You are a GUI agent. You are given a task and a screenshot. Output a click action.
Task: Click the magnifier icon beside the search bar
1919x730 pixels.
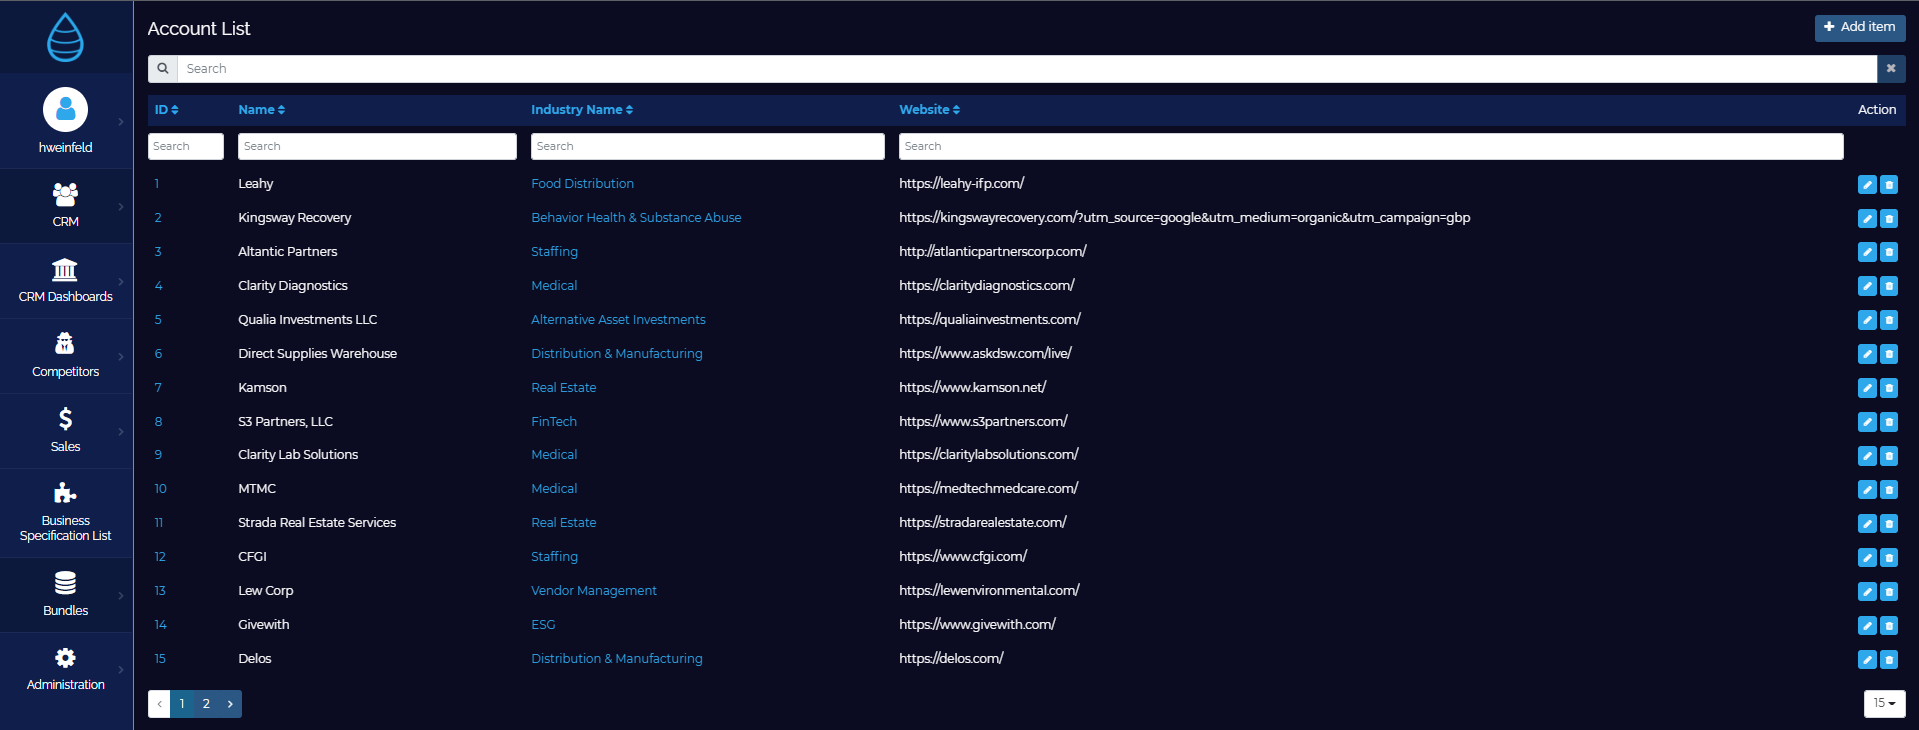click(x=163, y=69)
